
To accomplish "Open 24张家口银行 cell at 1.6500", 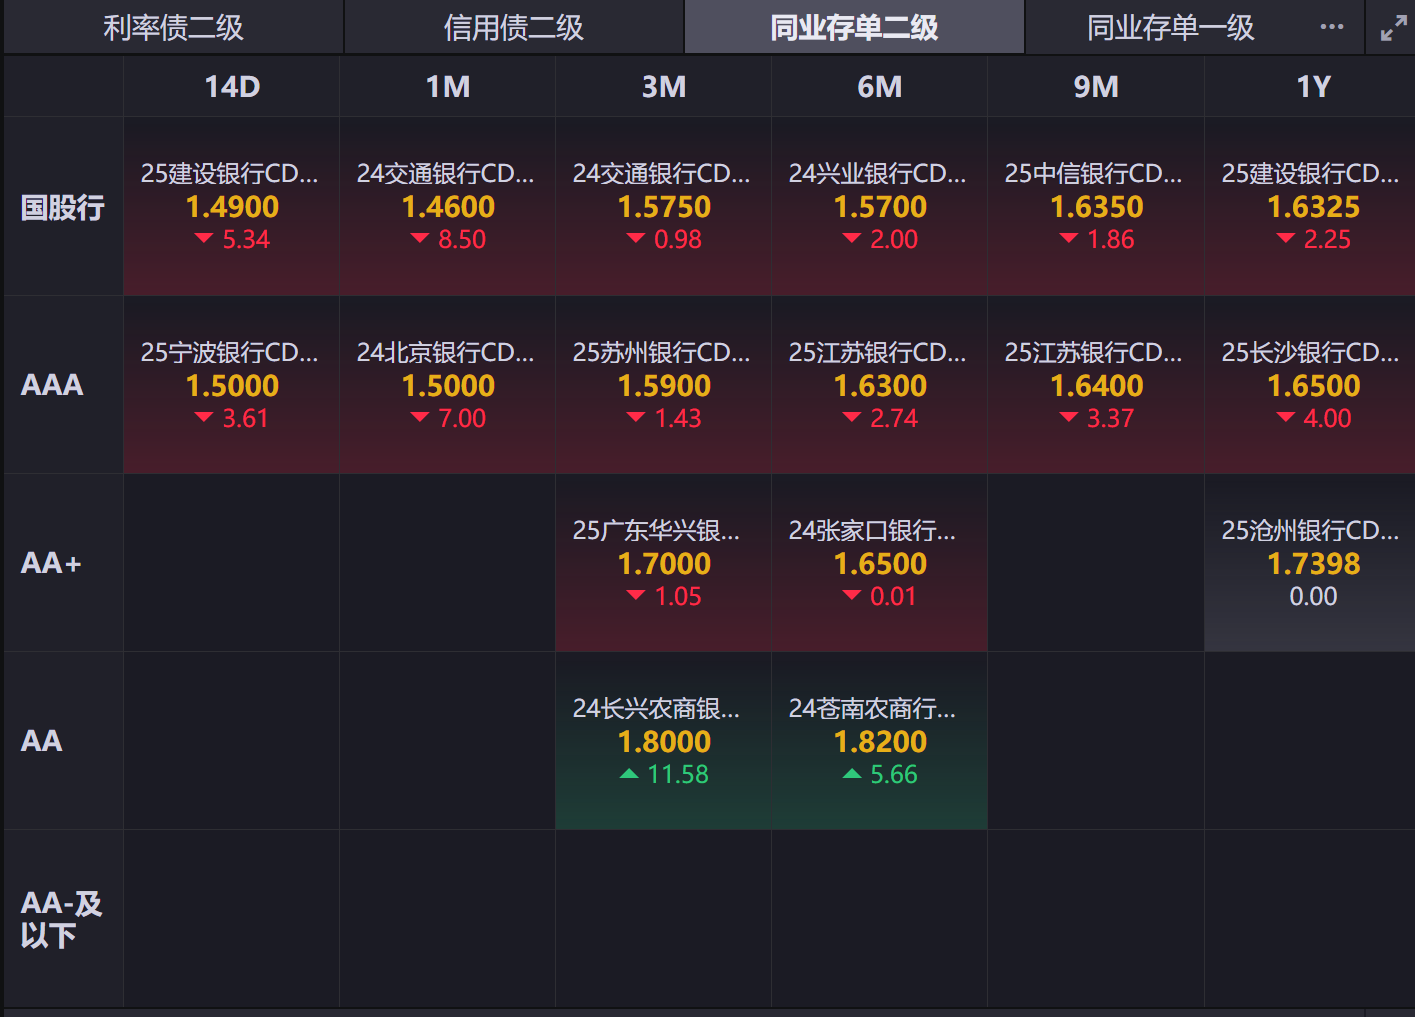I will (x=880, y=563).
